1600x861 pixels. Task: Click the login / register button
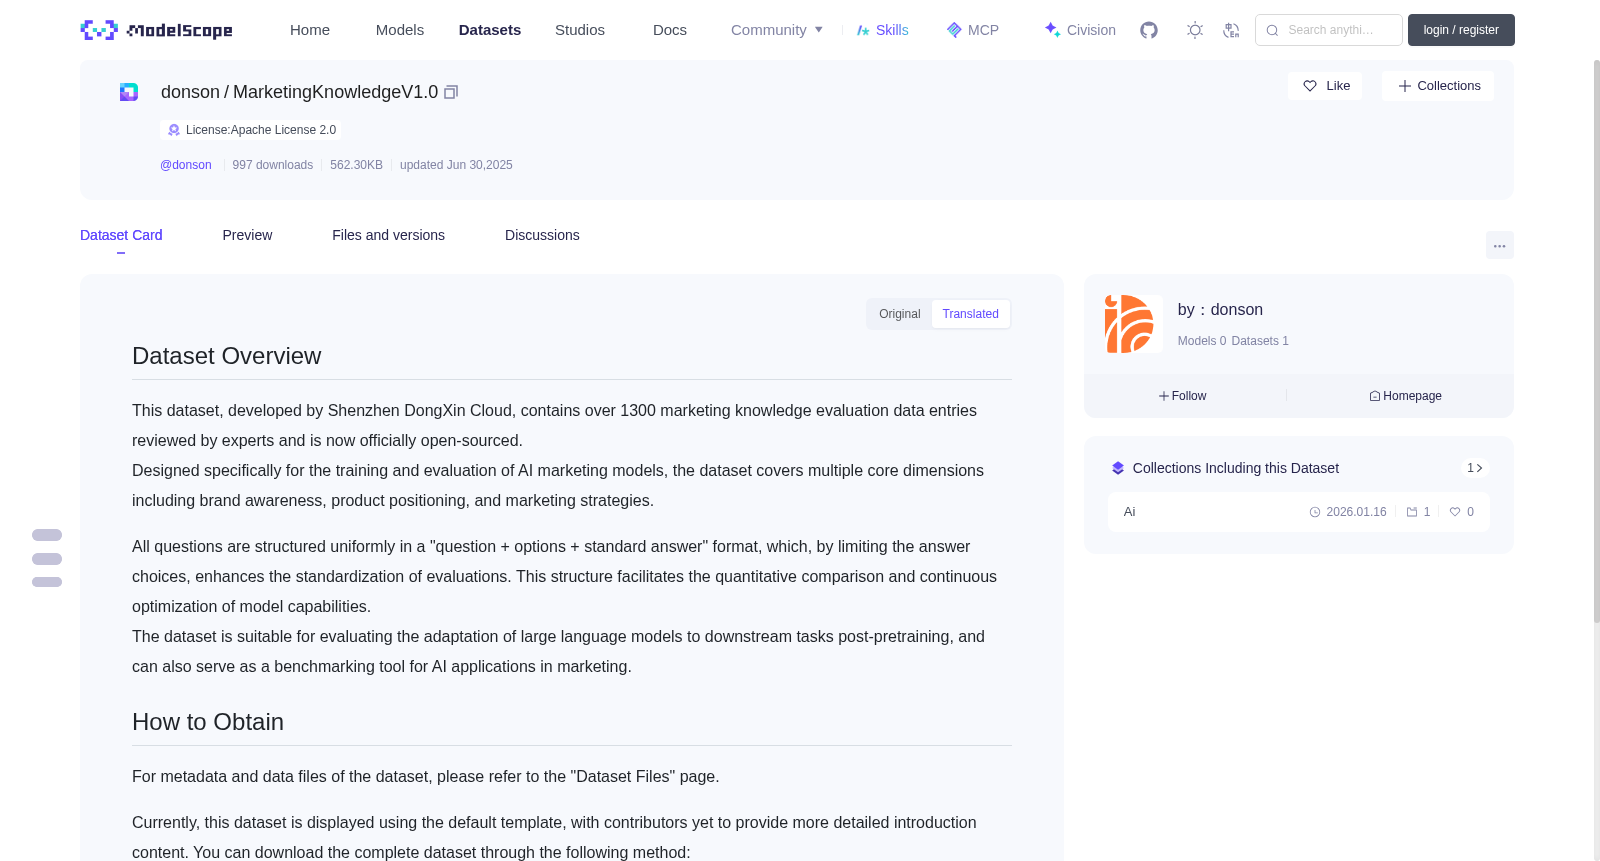[x=1461, y=30]
